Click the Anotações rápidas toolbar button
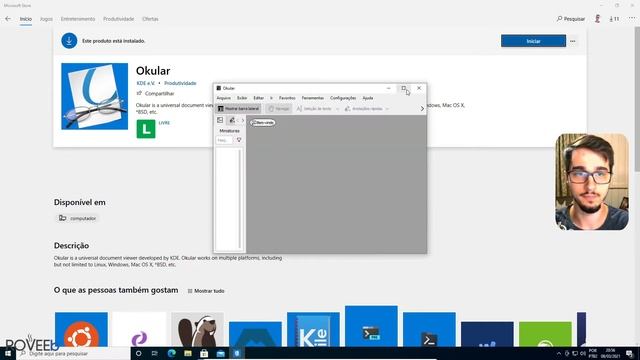The image size is (640, 360). pyautogui.click(x=364, y=109)
